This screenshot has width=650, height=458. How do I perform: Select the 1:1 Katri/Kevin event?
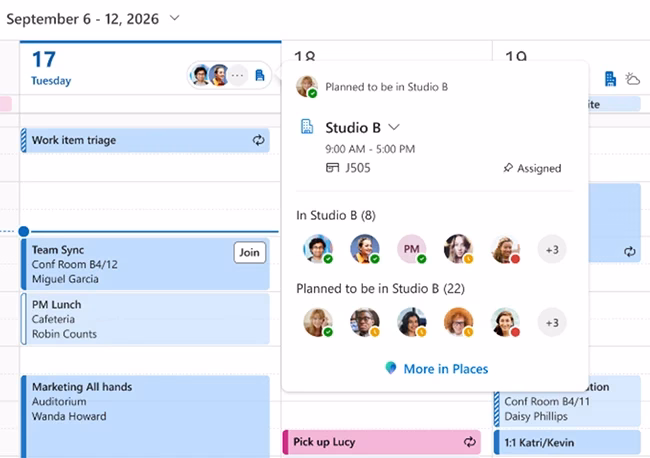567,442
